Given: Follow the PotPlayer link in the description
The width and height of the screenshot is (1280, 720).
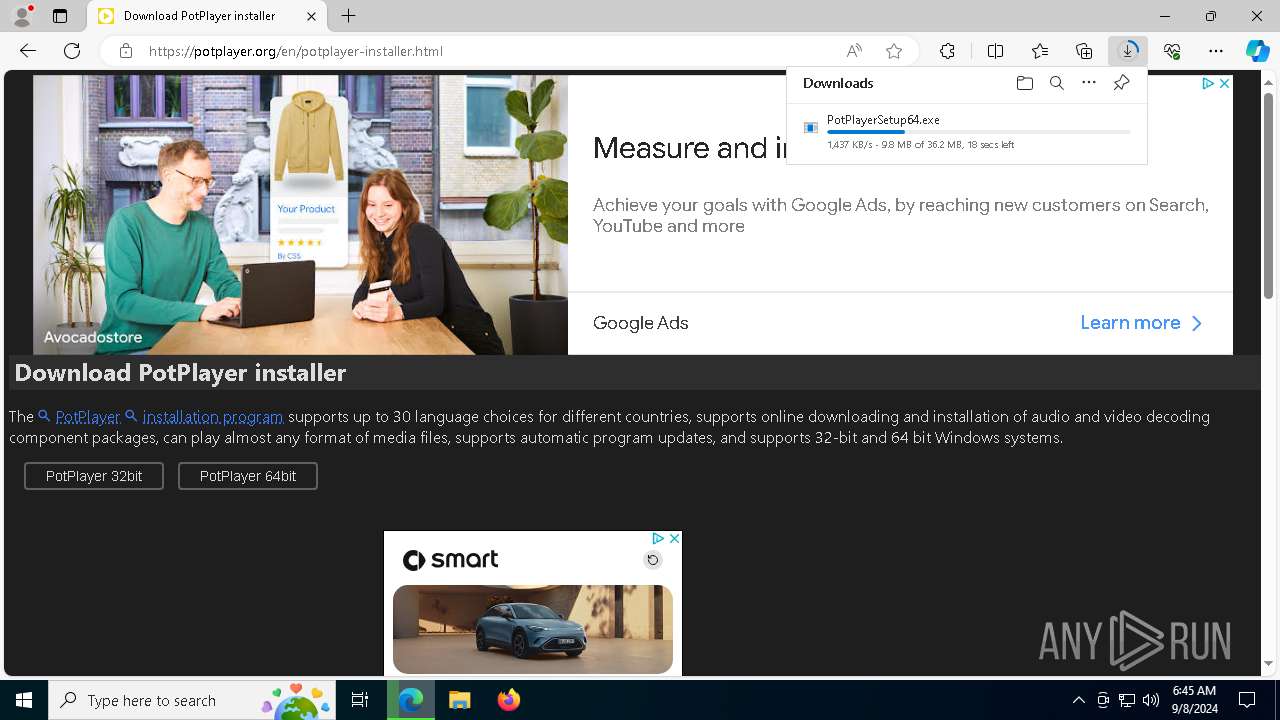Looking at the screenshot, I should click(x=87, y=416).
